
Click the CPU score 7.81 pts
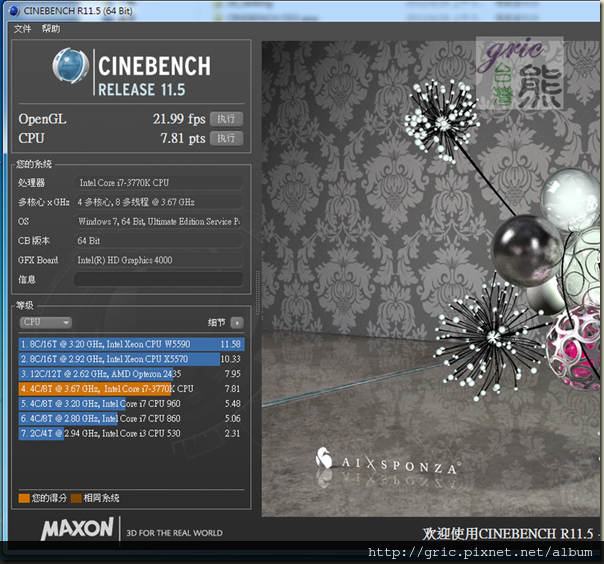point(183,138)
